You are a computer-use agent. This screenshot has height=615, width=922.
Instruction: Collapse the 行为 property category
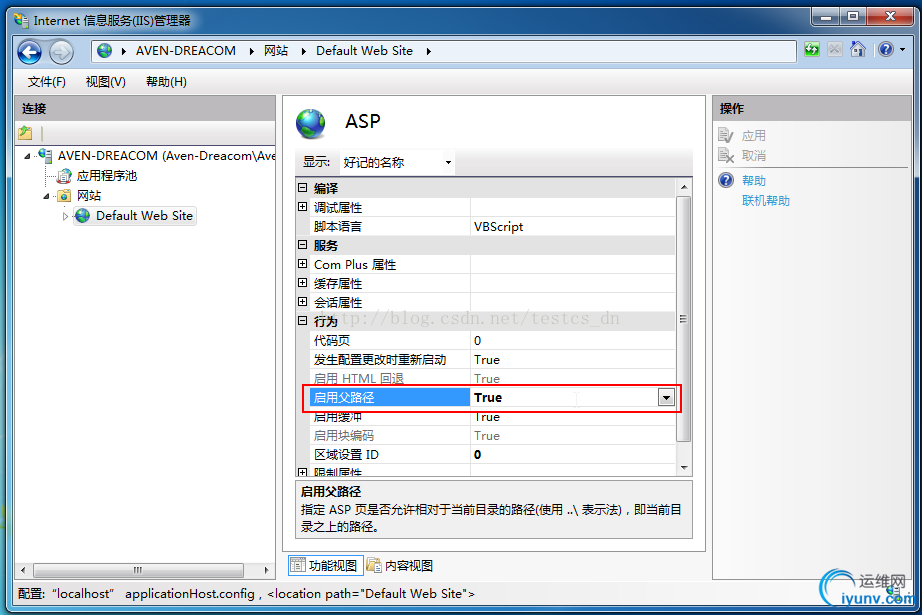click(302, 320)
